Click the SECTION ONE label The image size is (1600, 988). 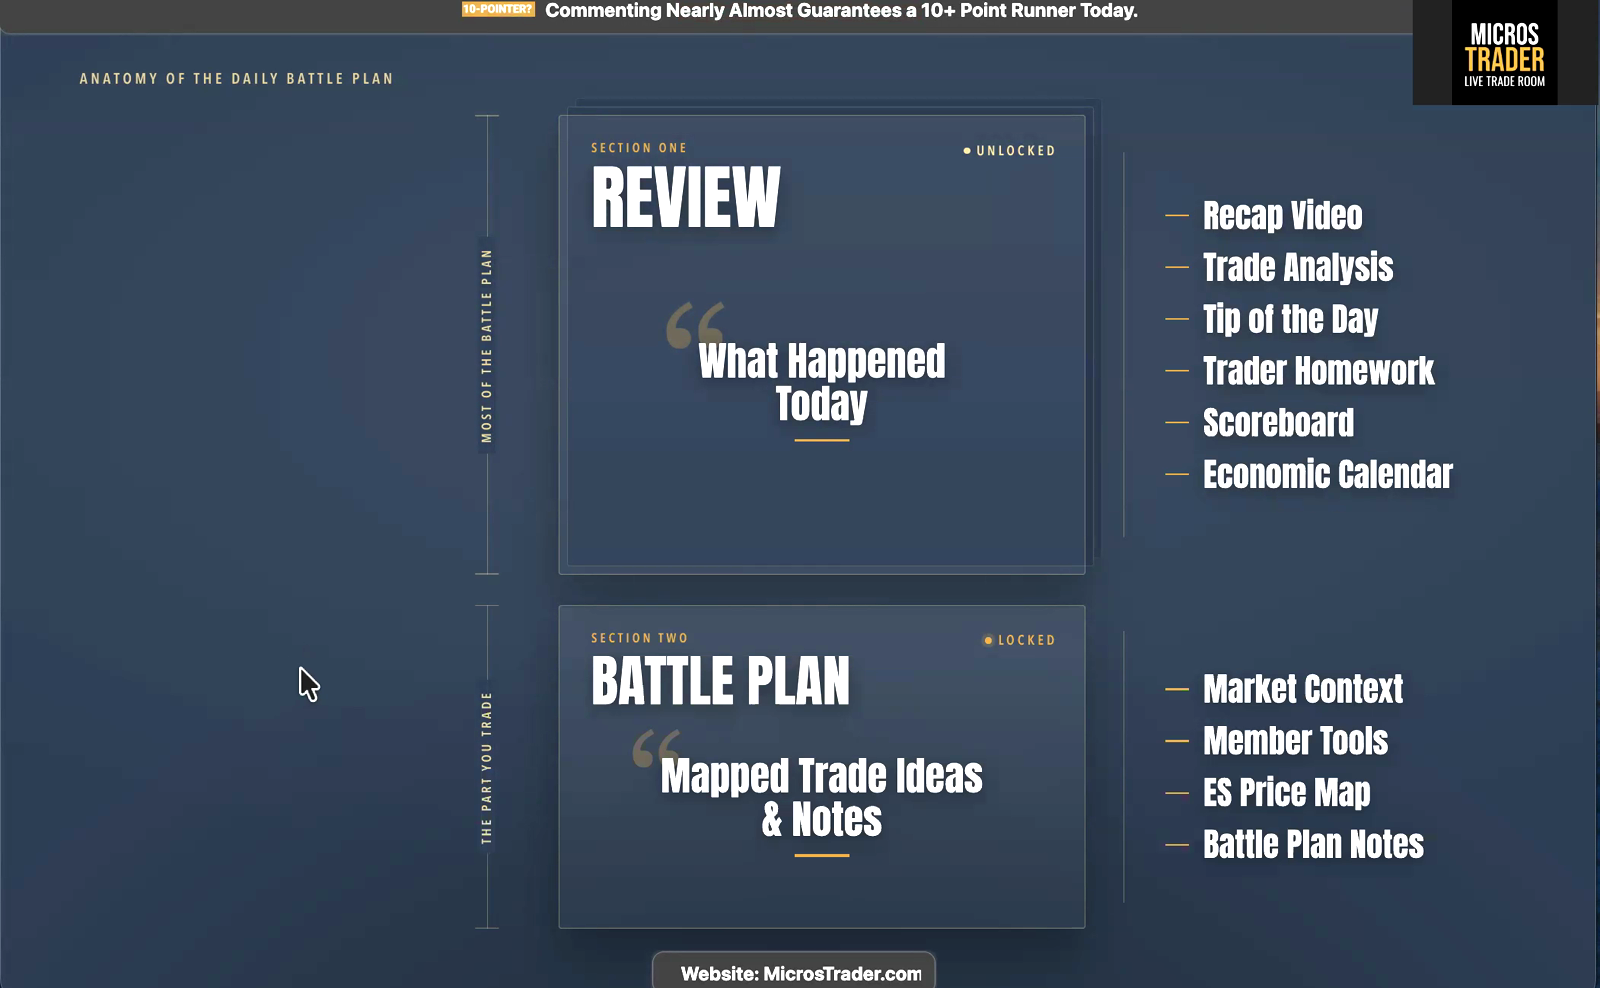pos(639,148)
